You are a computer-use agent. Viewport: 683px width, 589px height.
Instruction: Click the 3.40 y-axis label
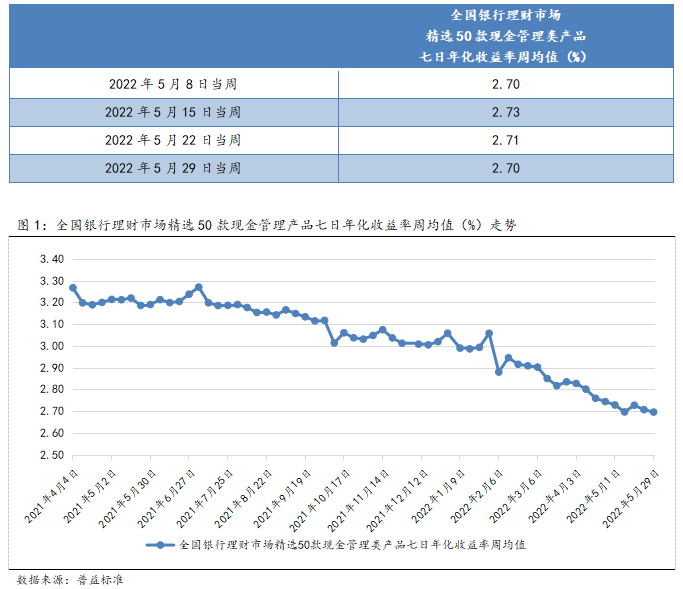click(51, 259)
